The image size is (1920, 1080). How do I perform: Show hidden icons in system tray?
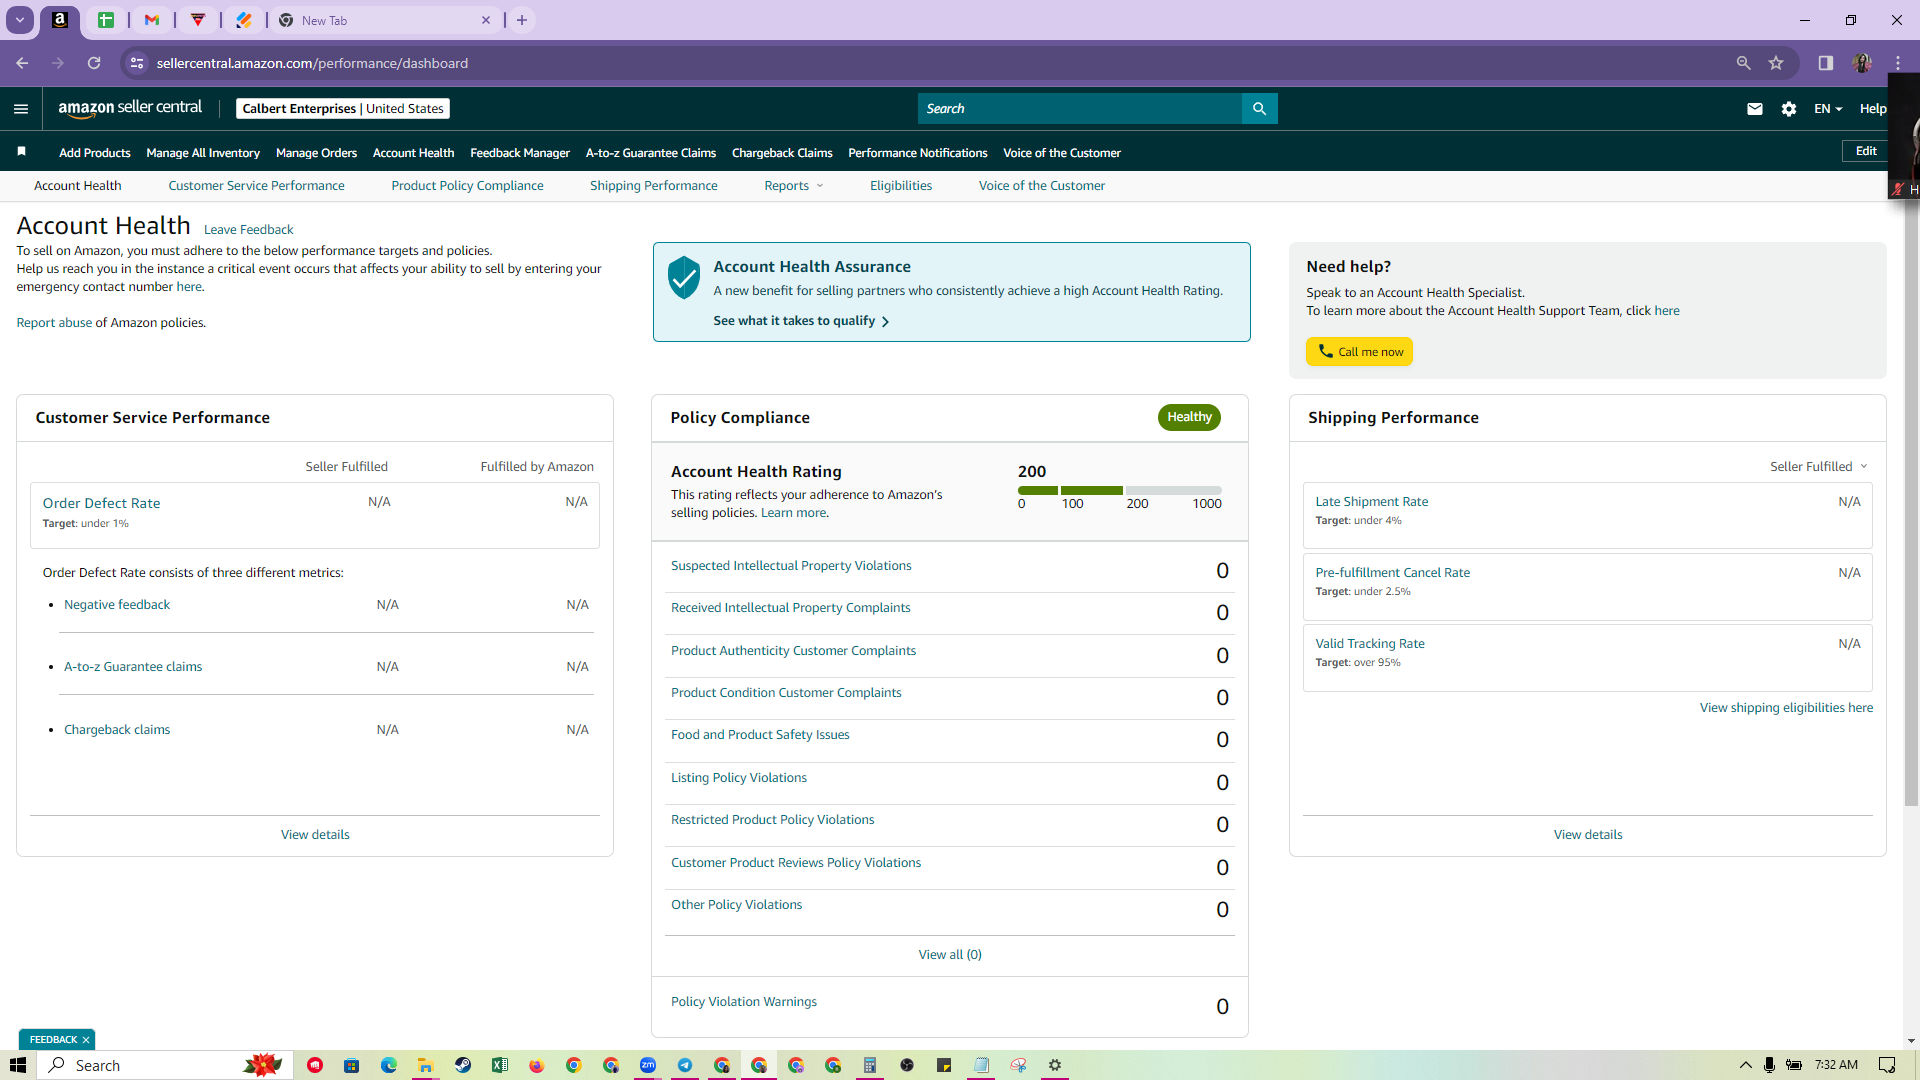coord(1746,1065)
